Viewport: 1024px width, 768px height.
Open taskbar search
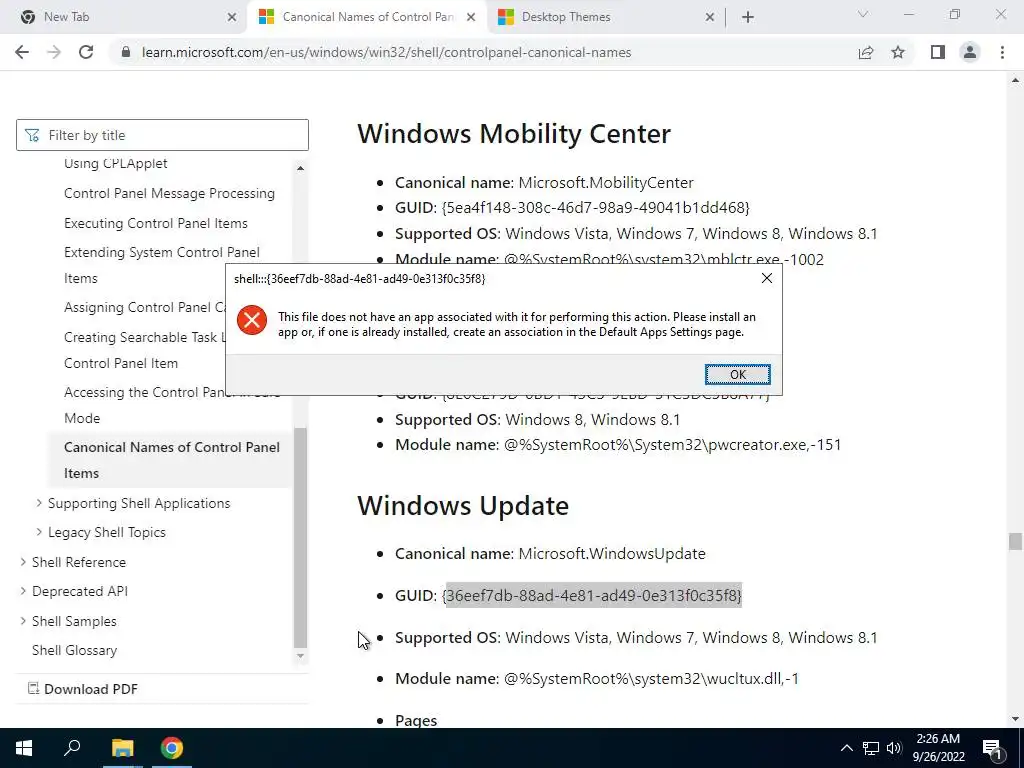72,748
